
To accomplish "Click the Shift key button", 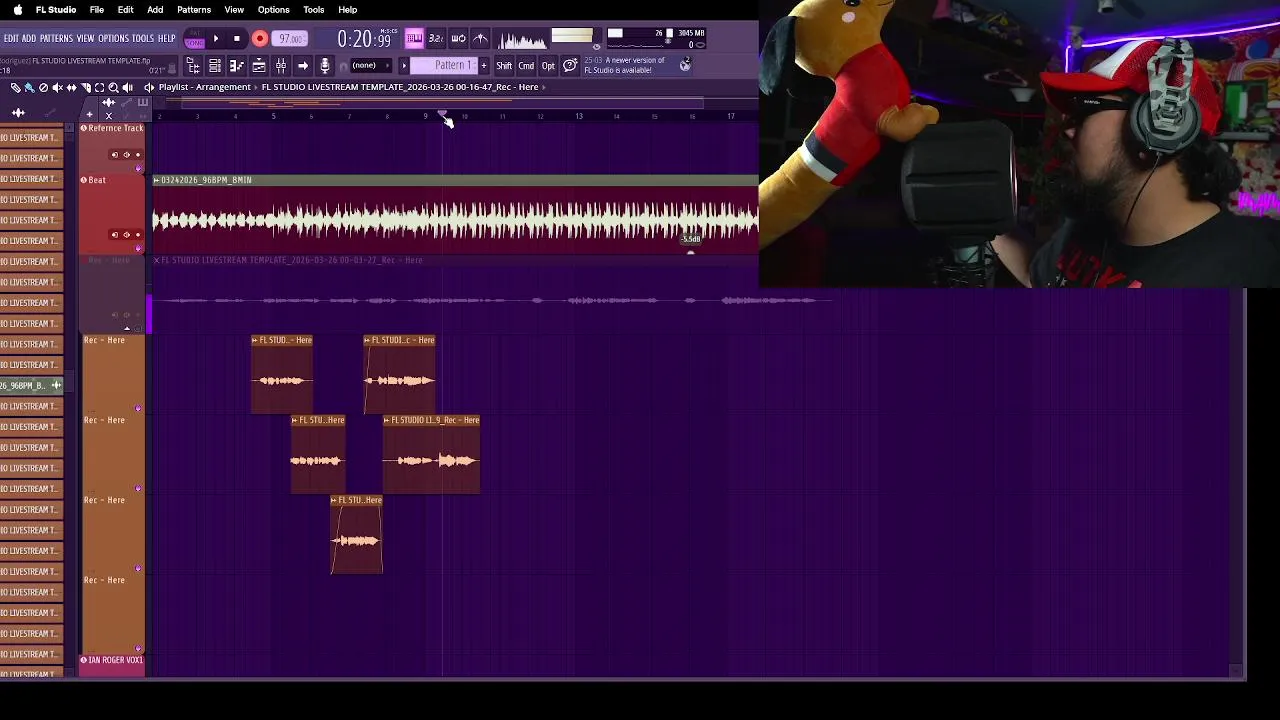I will point(504,66).
